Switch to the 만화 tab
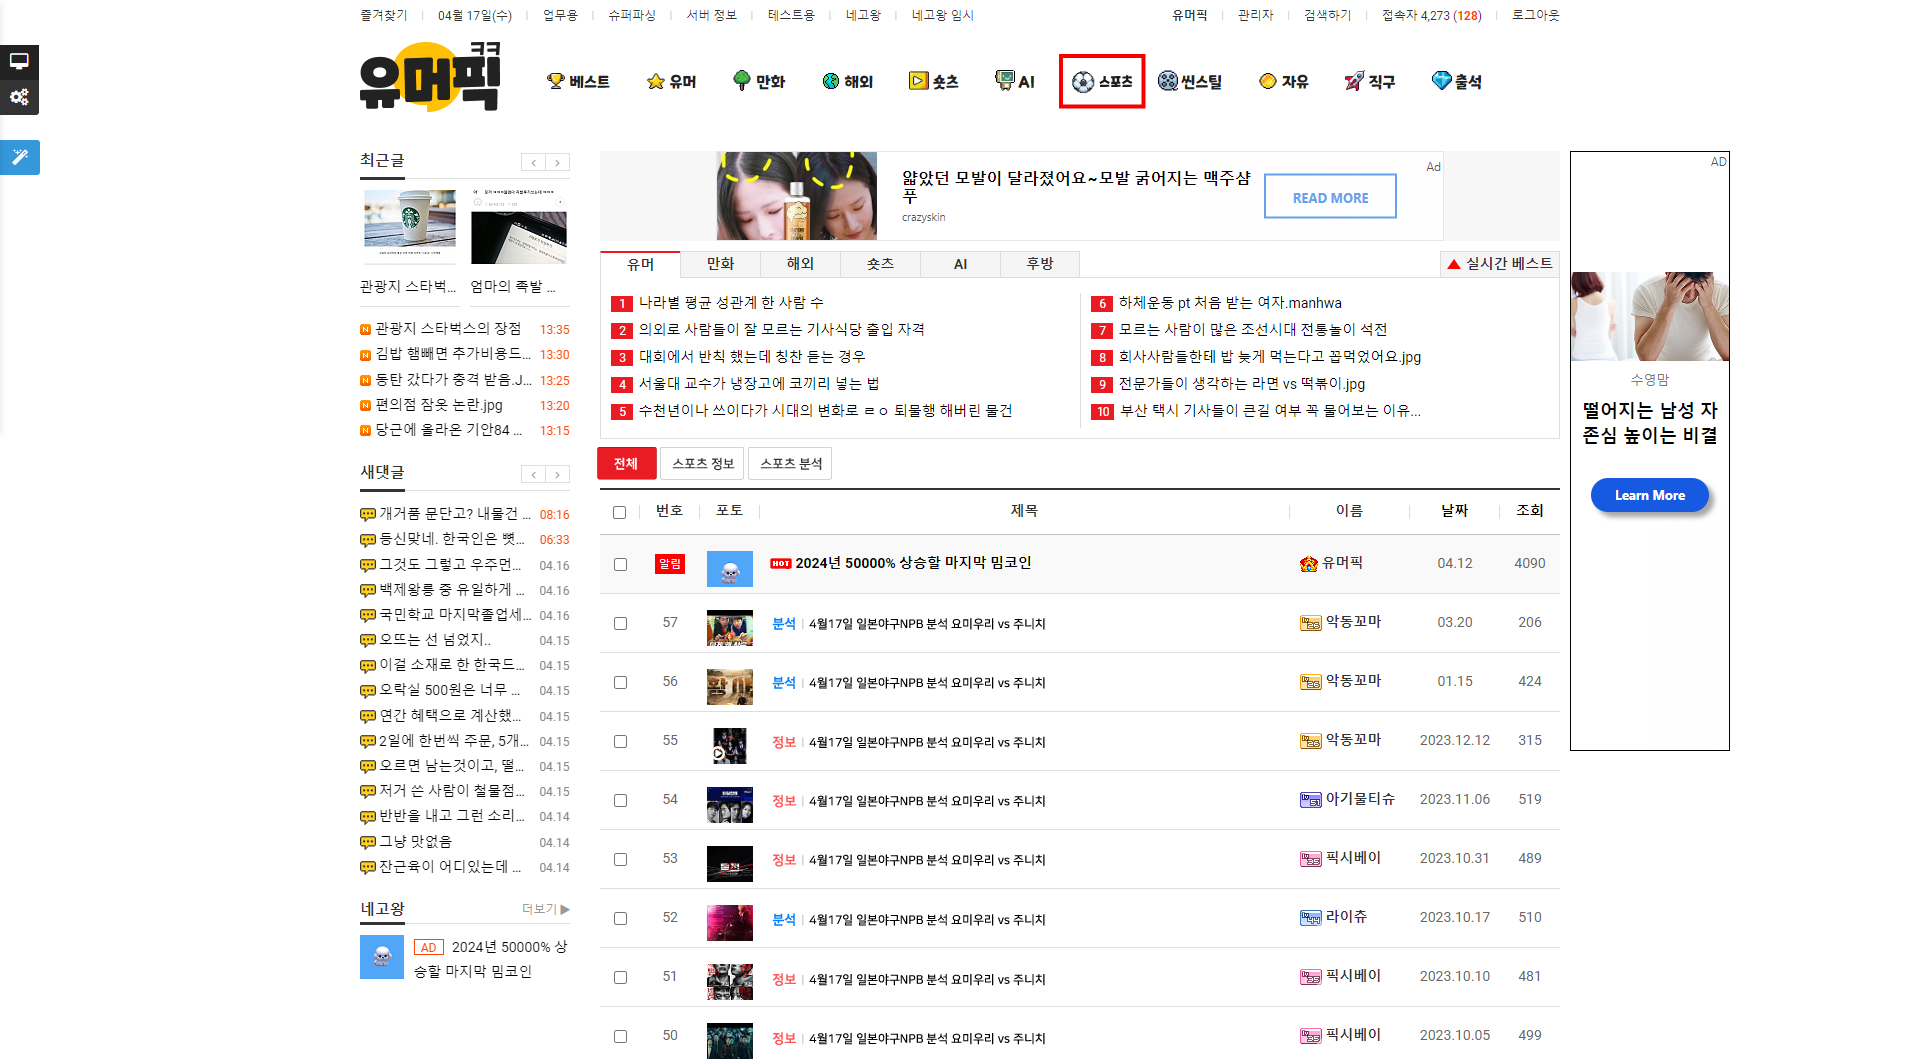Viewport: 1920px width, 1064px height. [x=720, y=264]
